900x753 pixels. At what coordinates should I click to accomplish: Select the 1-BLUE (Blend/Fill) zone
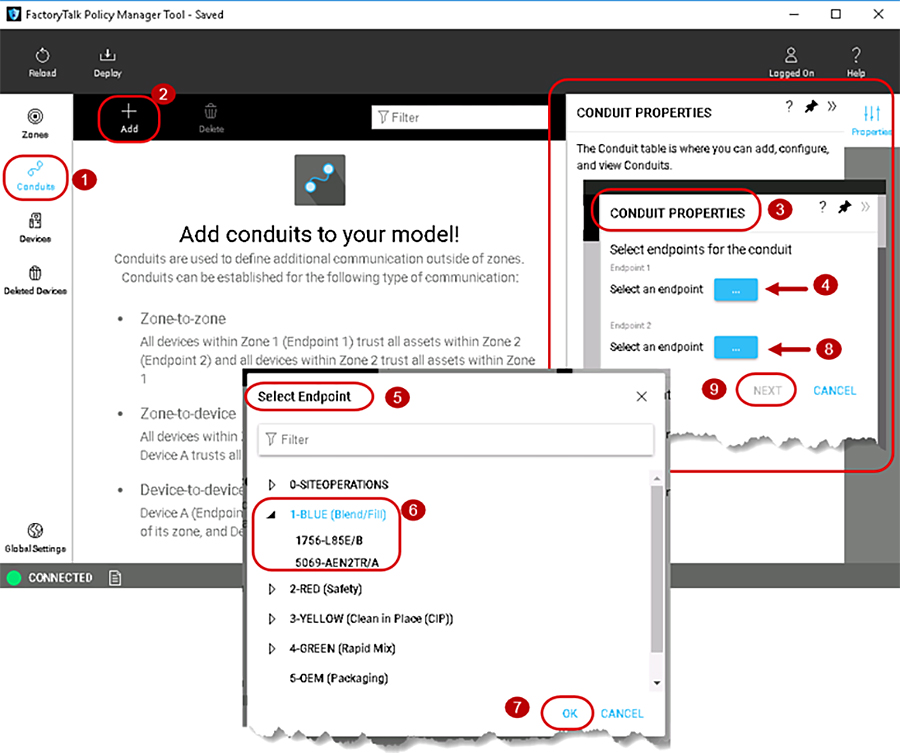click(338, 515)
